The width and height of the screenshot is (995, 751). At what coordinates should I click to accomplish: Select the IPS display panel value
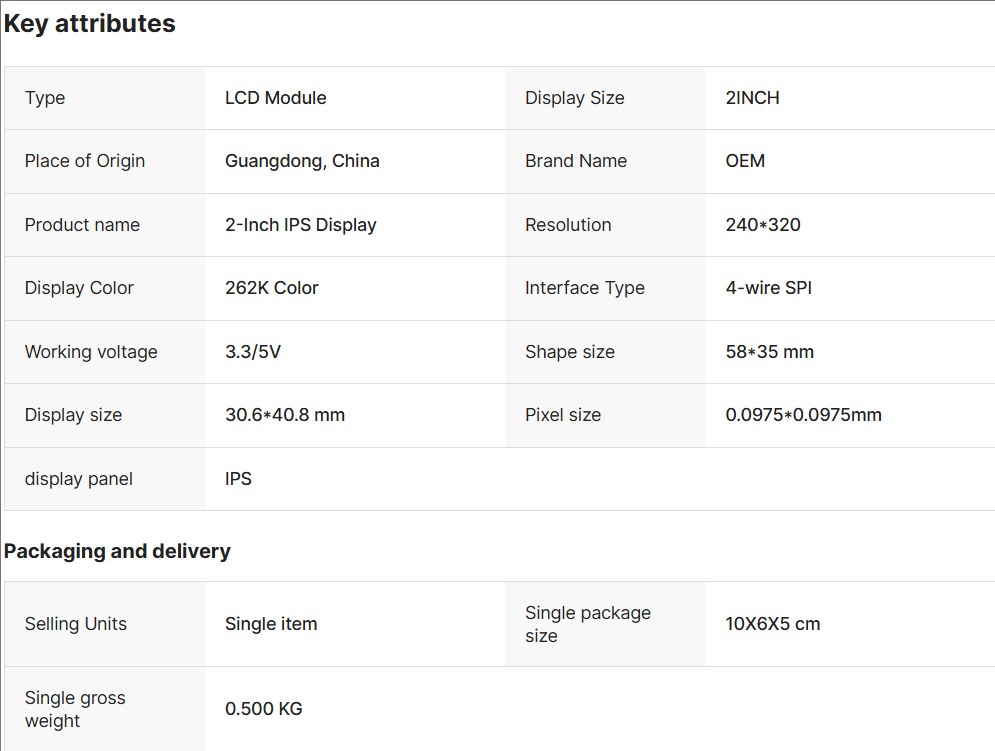point(239,479)
